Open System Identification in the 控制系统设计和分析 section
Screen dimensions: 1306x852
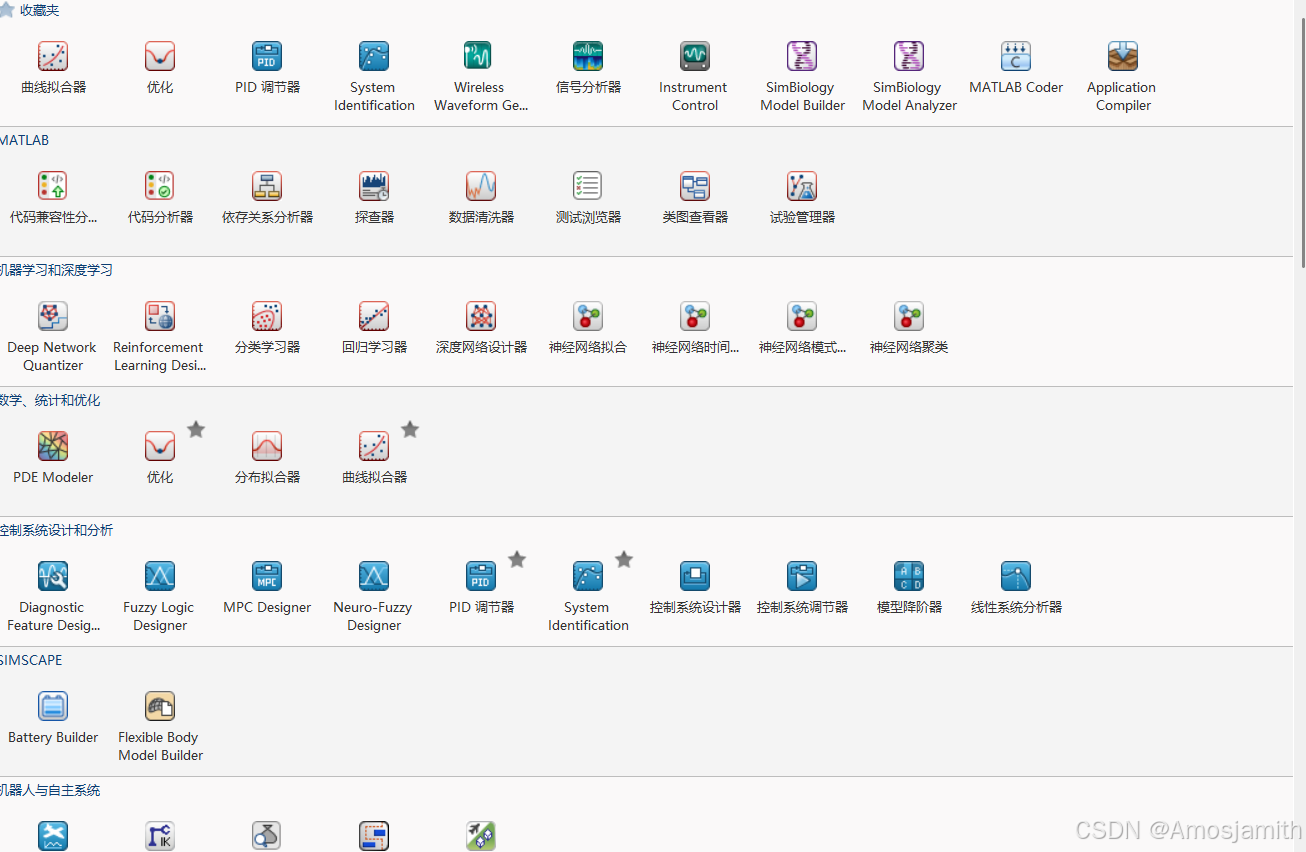[588, 597]
